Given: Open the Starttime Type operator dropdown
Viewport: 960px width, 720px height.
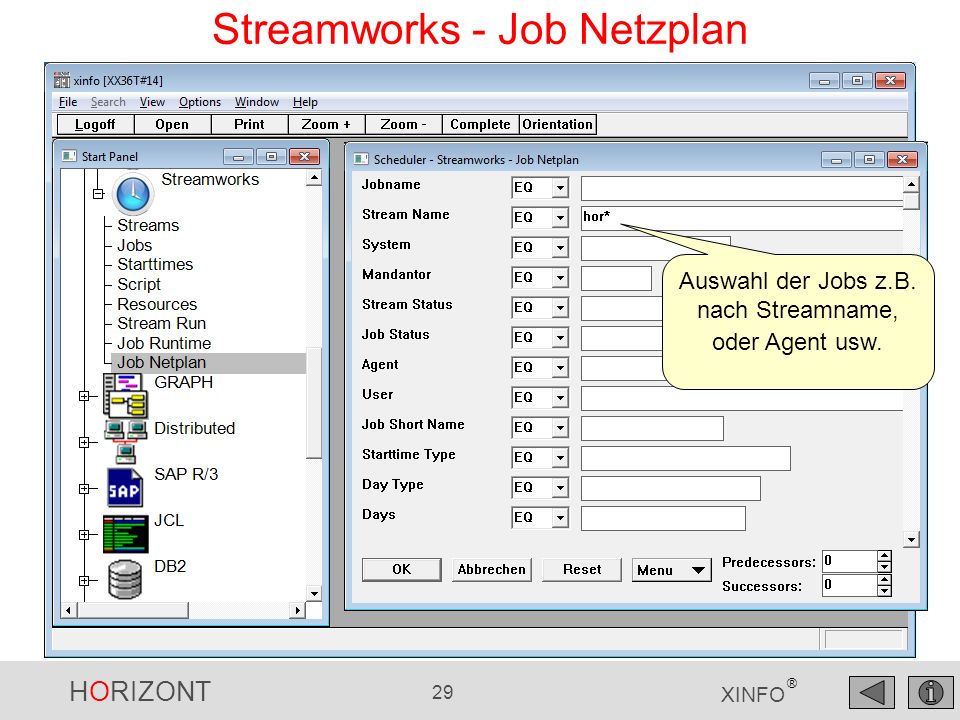Looking at the screenshot, I should click(560, 457).
